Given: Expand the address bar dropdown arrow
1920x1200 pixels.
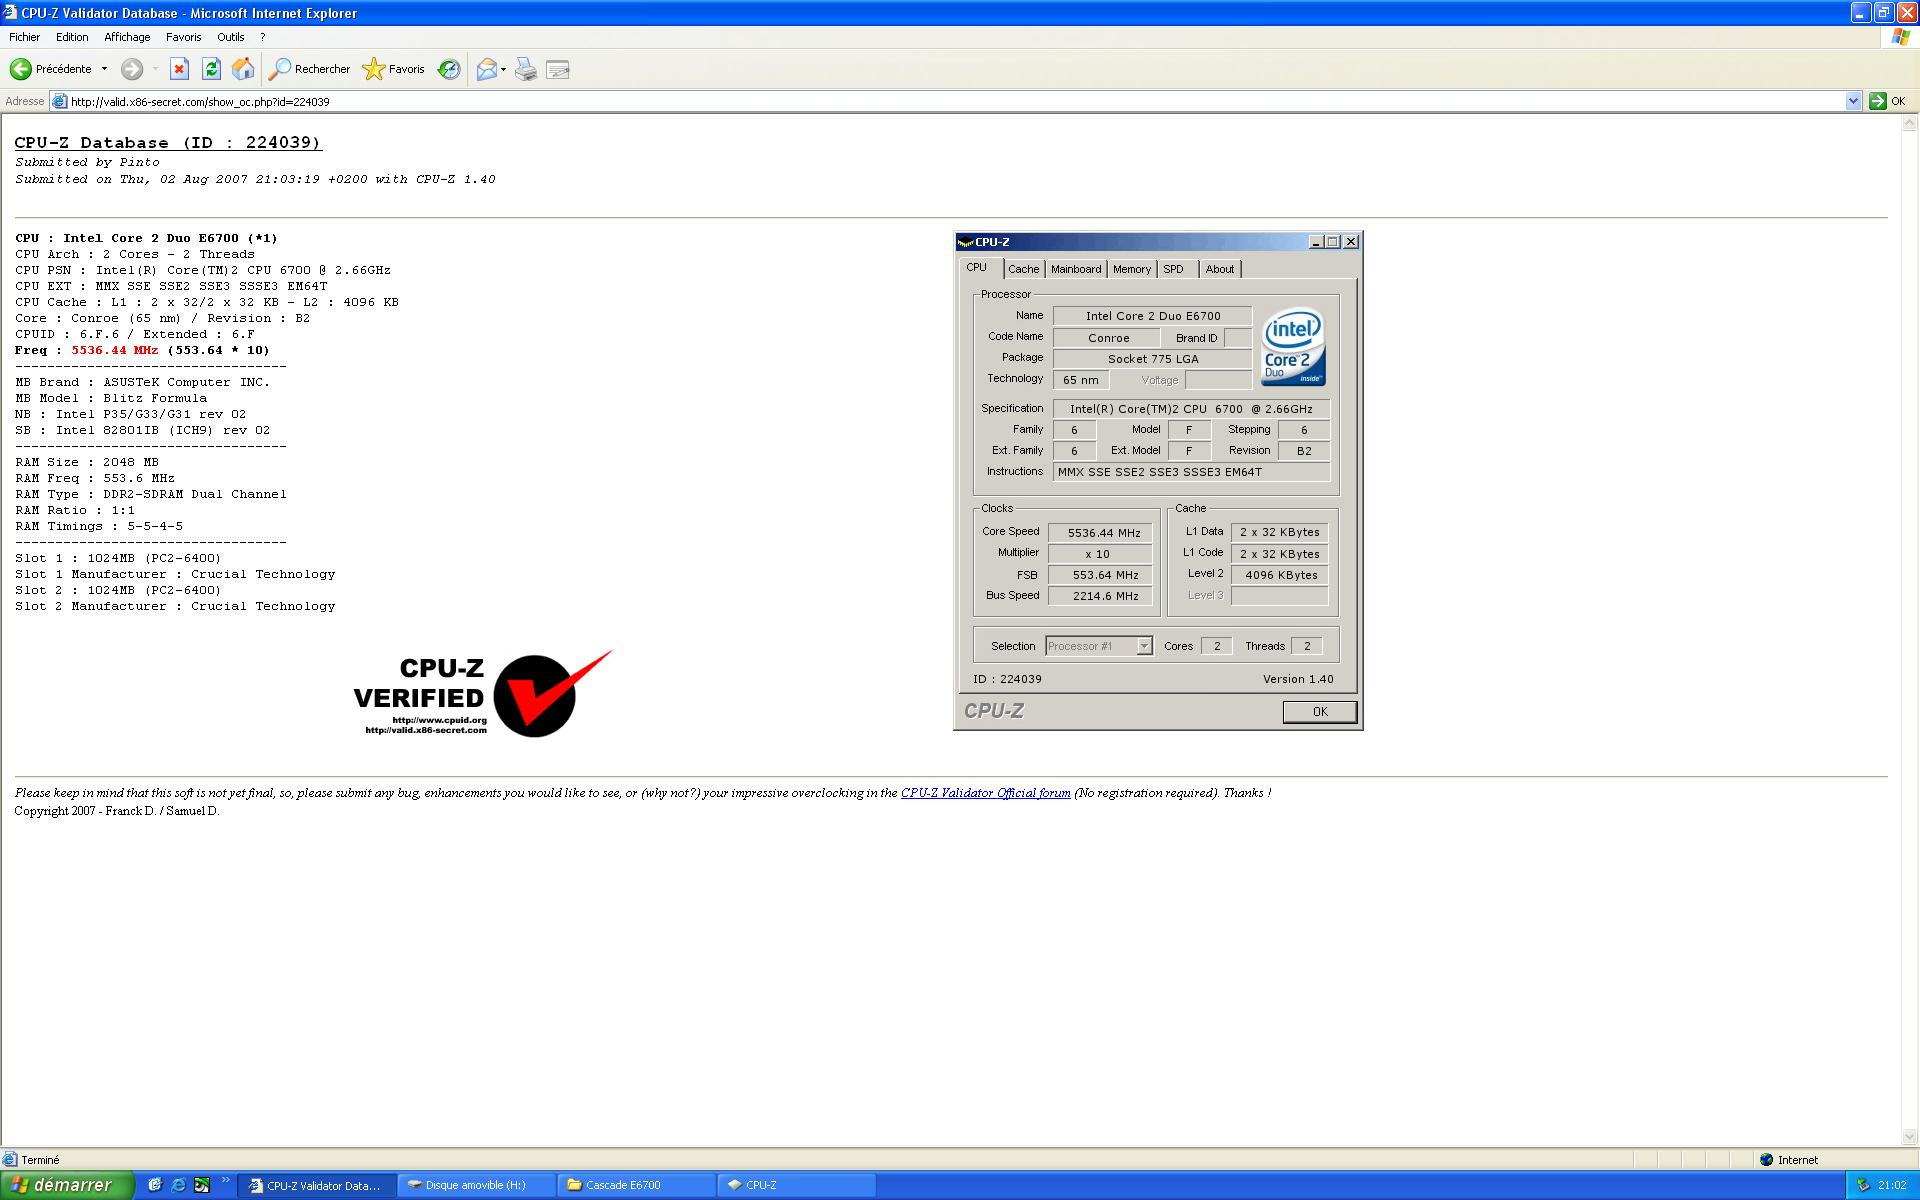Looking at the screenshot, I should 1852,101.
